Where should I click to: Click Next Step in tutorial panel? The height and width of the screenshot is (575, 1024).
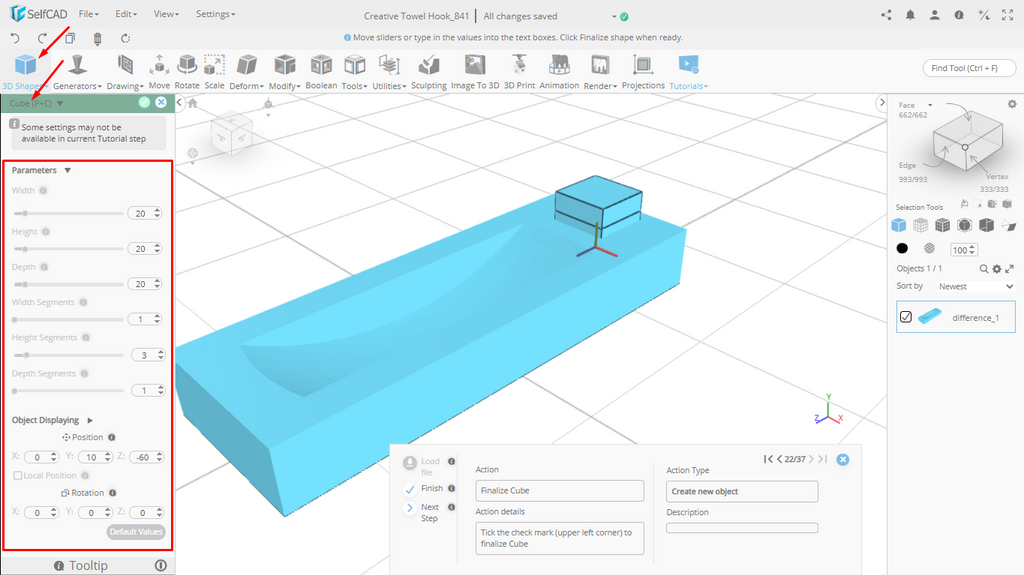[x=429, y=512]
